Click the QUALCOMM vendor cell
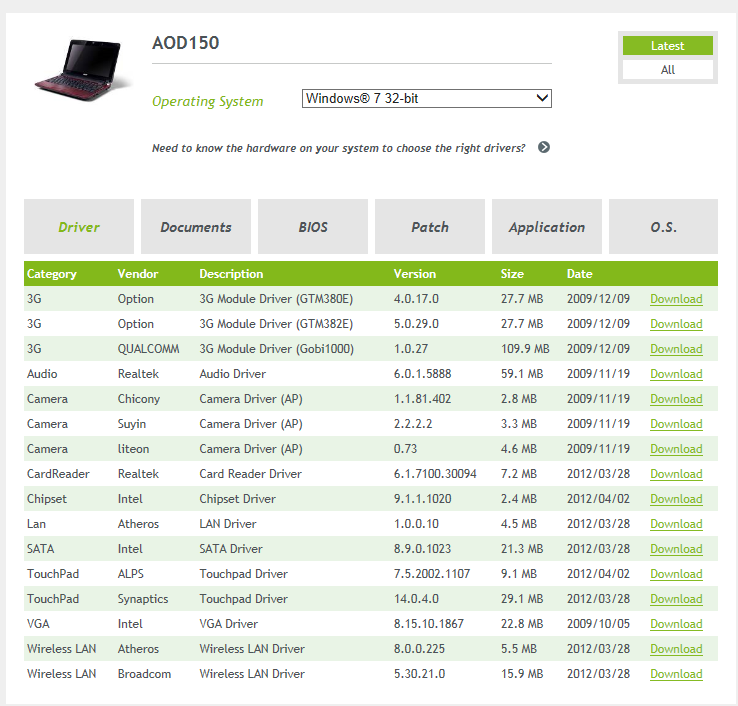Screen dimensions: 738x706 coord(148,349)
